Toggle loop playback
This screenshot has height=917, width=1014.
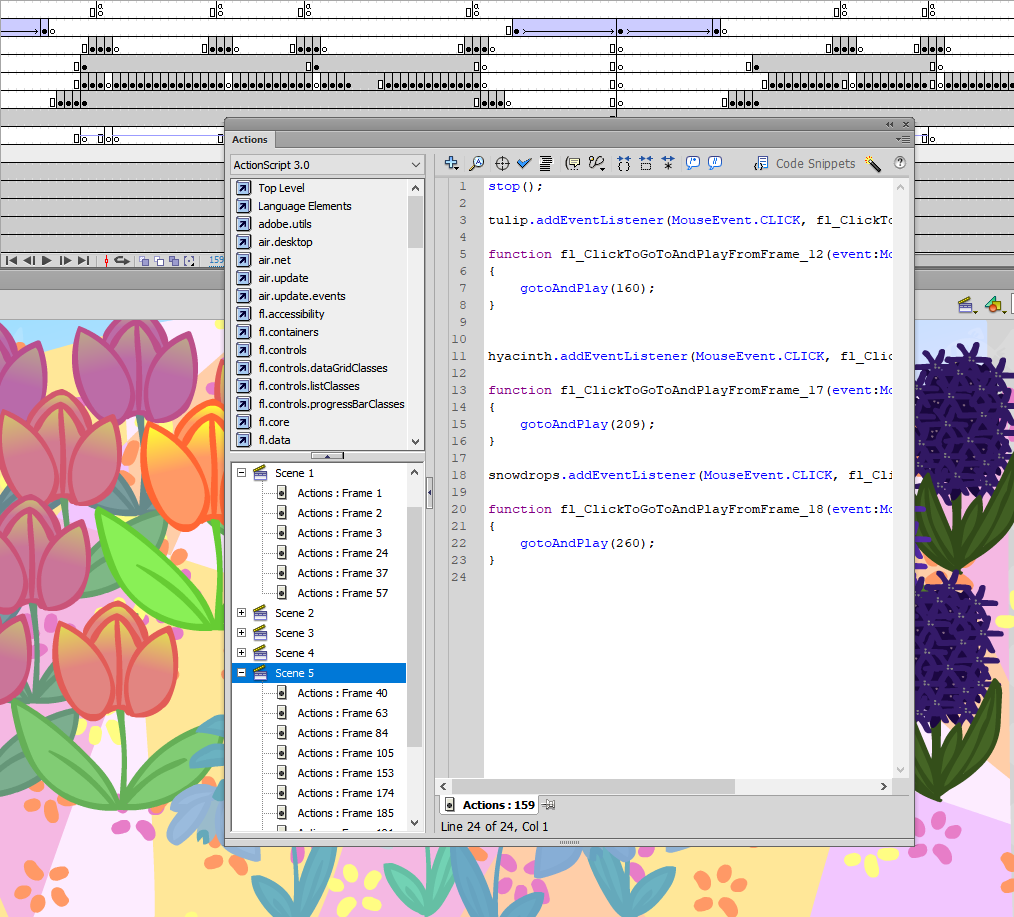click(x=122, y=261)
